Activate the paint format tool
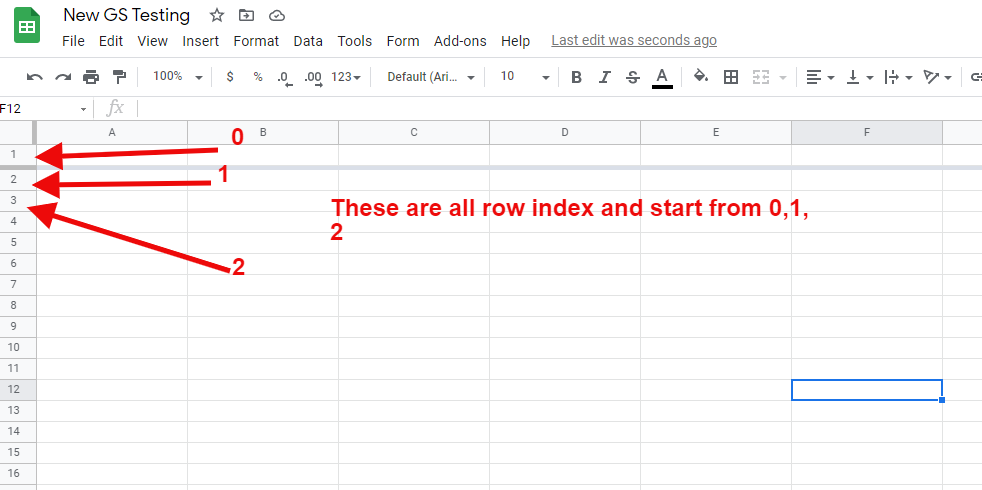 [119, 77]
